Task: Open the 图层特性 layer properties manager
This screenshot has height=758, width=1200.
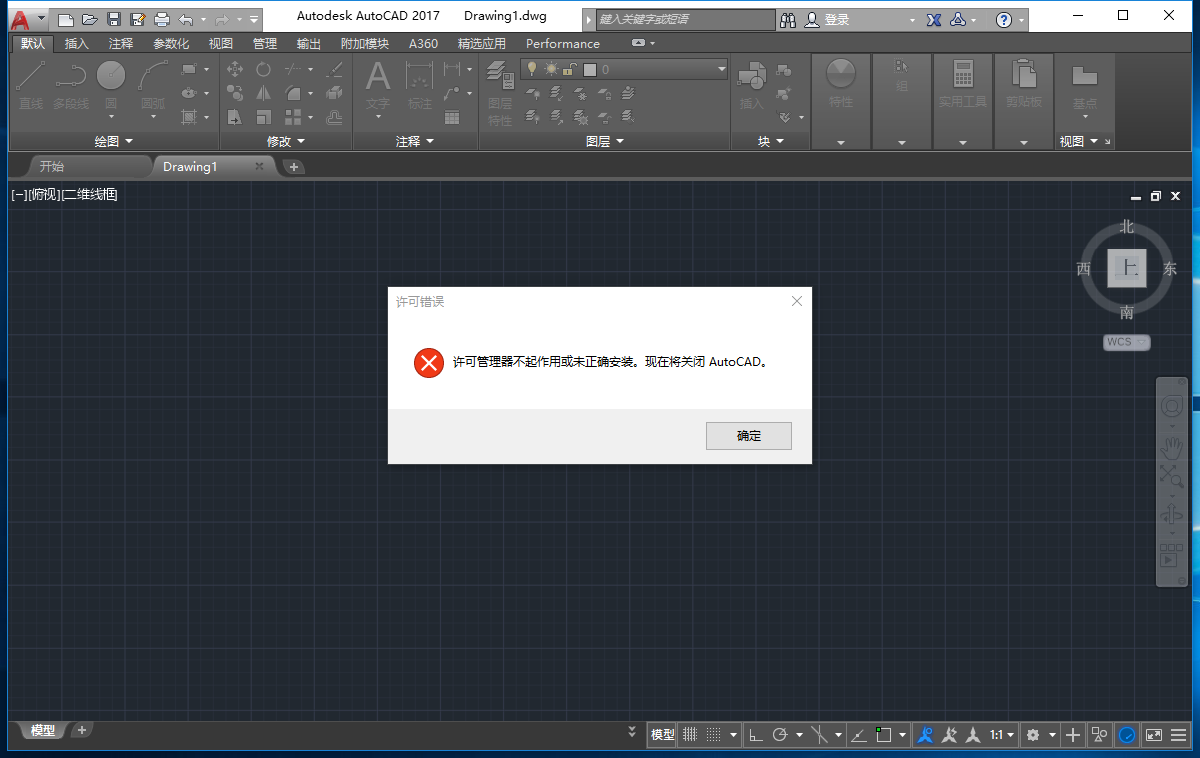Action: pos(500,93)
